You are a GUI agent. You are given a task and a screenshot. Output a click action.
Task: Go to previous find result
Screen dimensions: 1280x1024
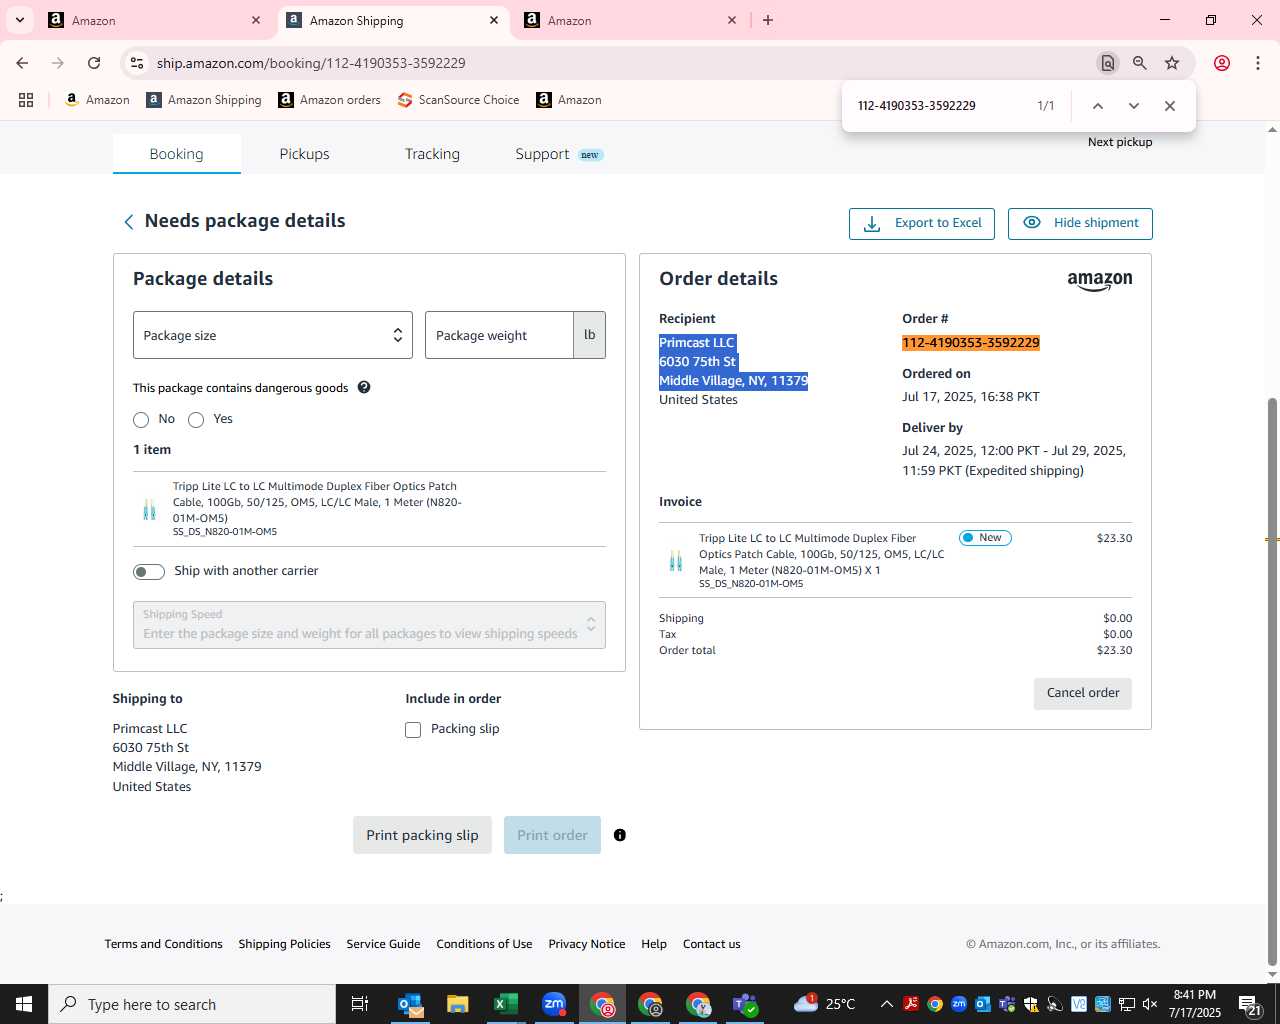tap(1098, 106)
